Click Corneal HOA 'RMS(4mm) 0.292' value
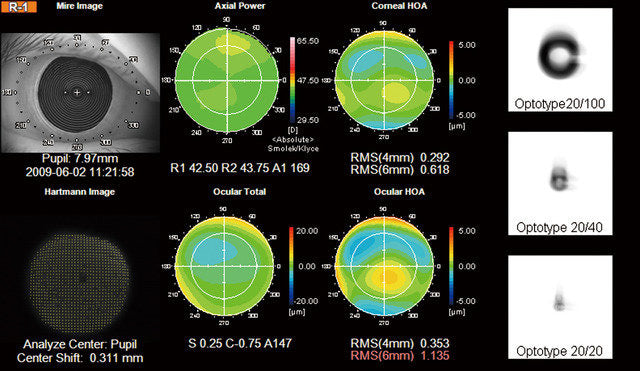The height and width of the screenshot is (371, 640). pyautogui.click(x=400, y=158)
